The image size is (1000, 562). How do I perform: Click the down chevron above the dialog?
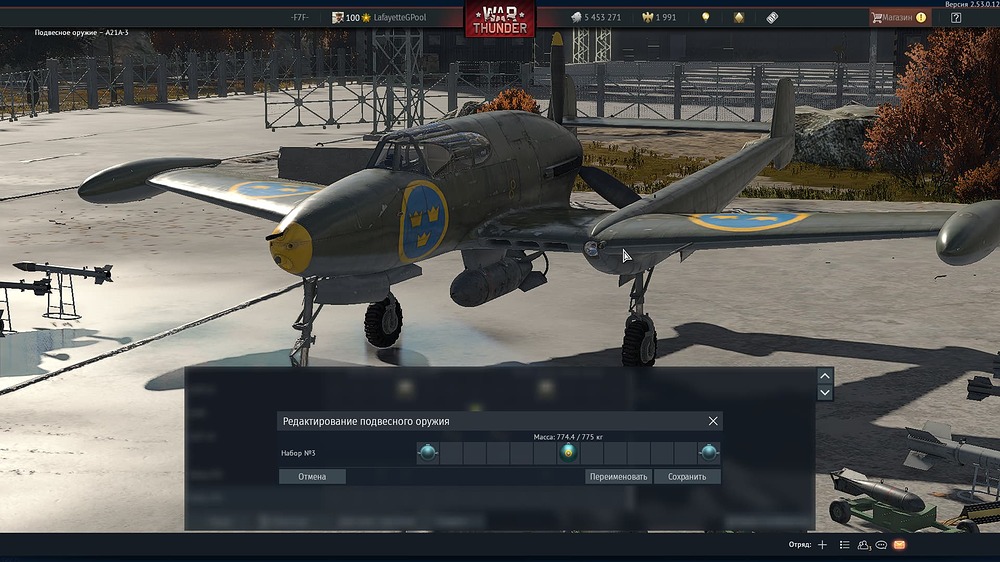pos(825,393)
